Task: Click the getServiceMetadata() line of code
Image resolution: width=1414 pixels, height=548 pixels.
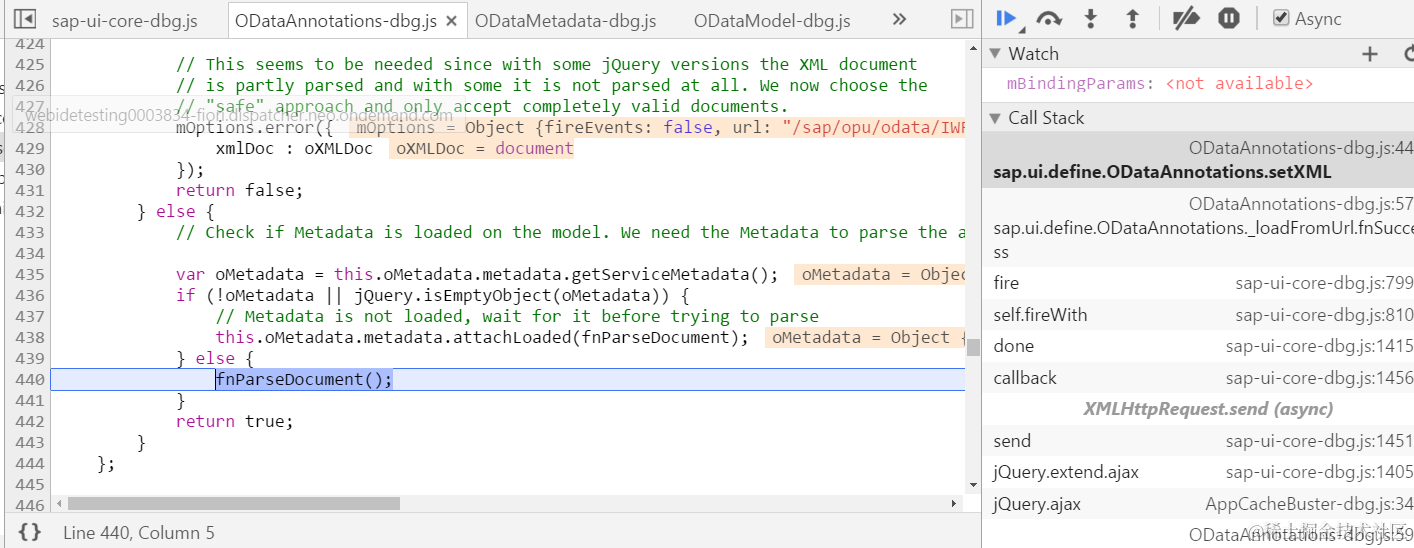Action: 477,274
